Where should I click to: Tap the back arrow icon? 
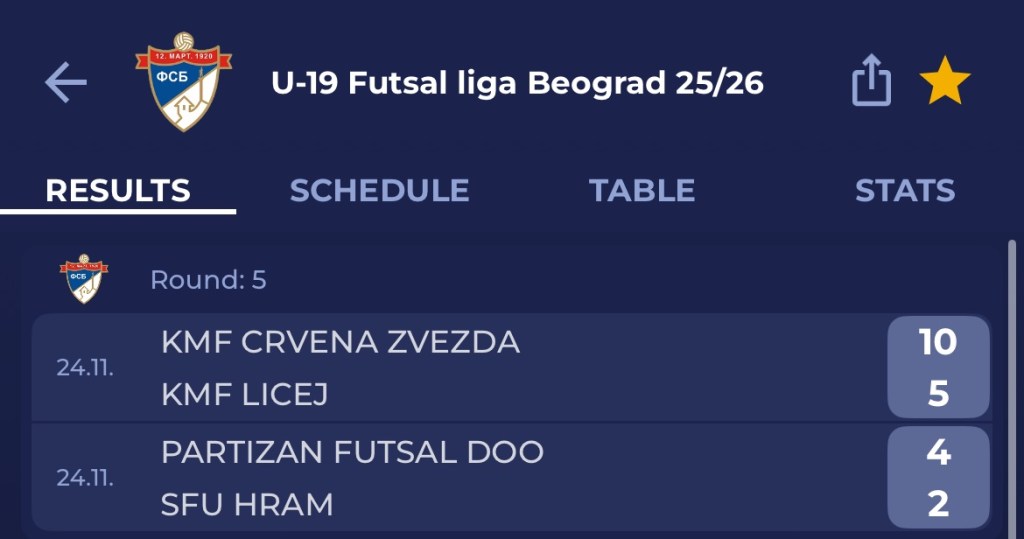pos(66,83)
